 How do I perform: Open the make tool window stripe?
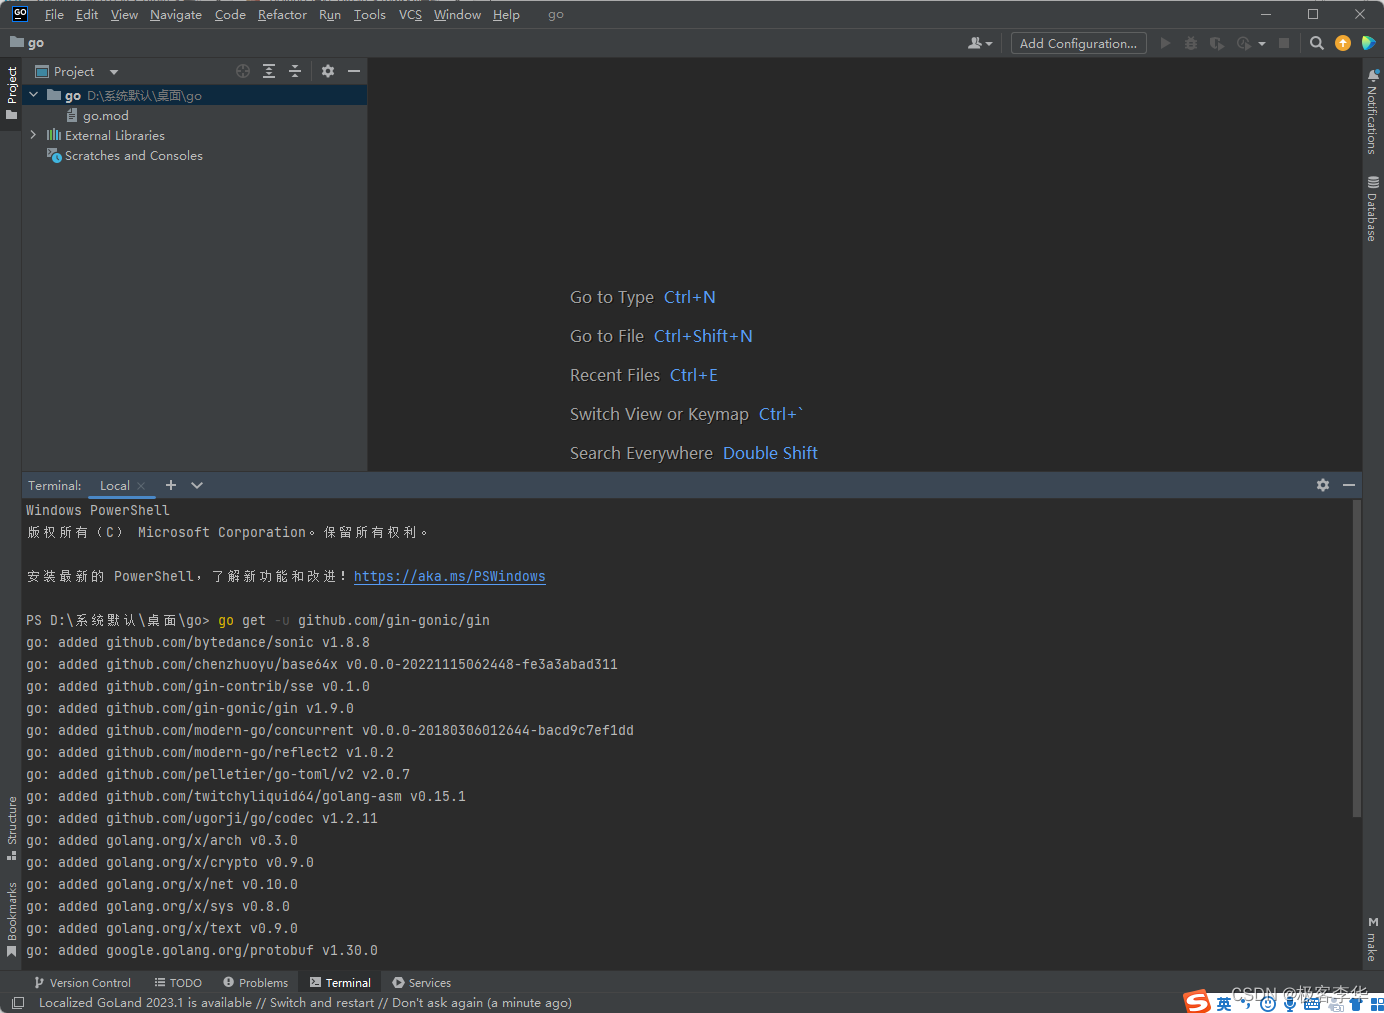(x=1373, y=939)
